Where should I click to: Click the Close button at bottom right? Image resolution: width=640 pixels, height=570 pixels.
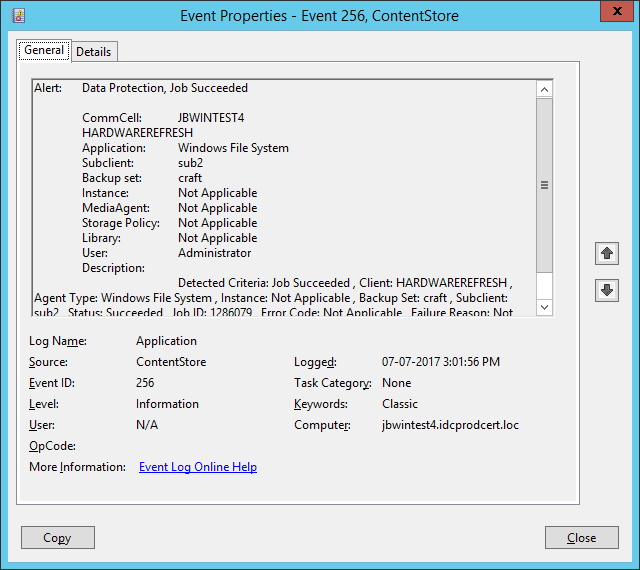pos(581,538)
